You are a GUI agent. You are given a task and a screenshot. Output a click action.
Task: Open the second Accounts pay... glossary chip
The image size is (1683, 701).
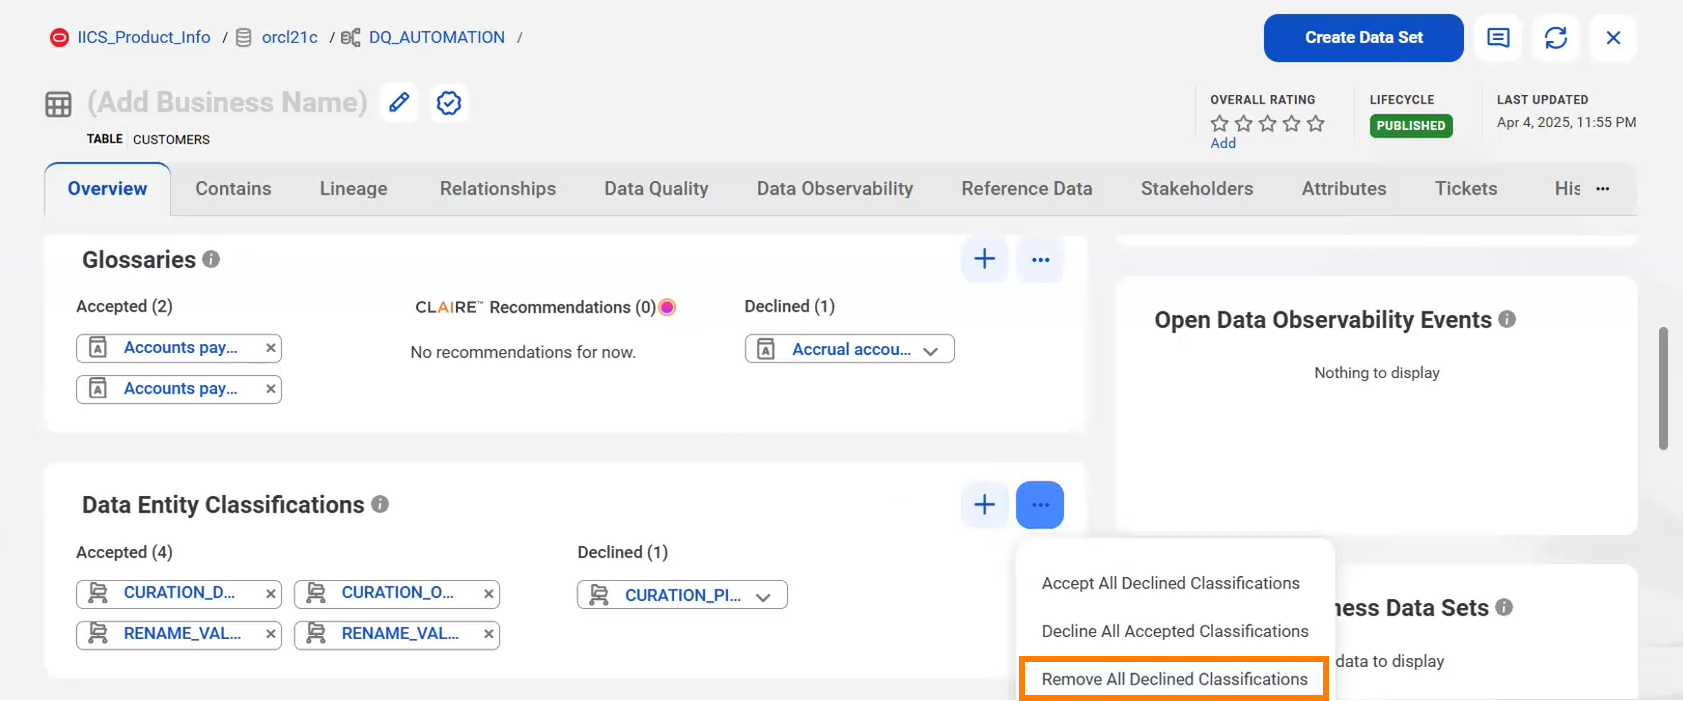pyautogui.click(x=180, y=389)
